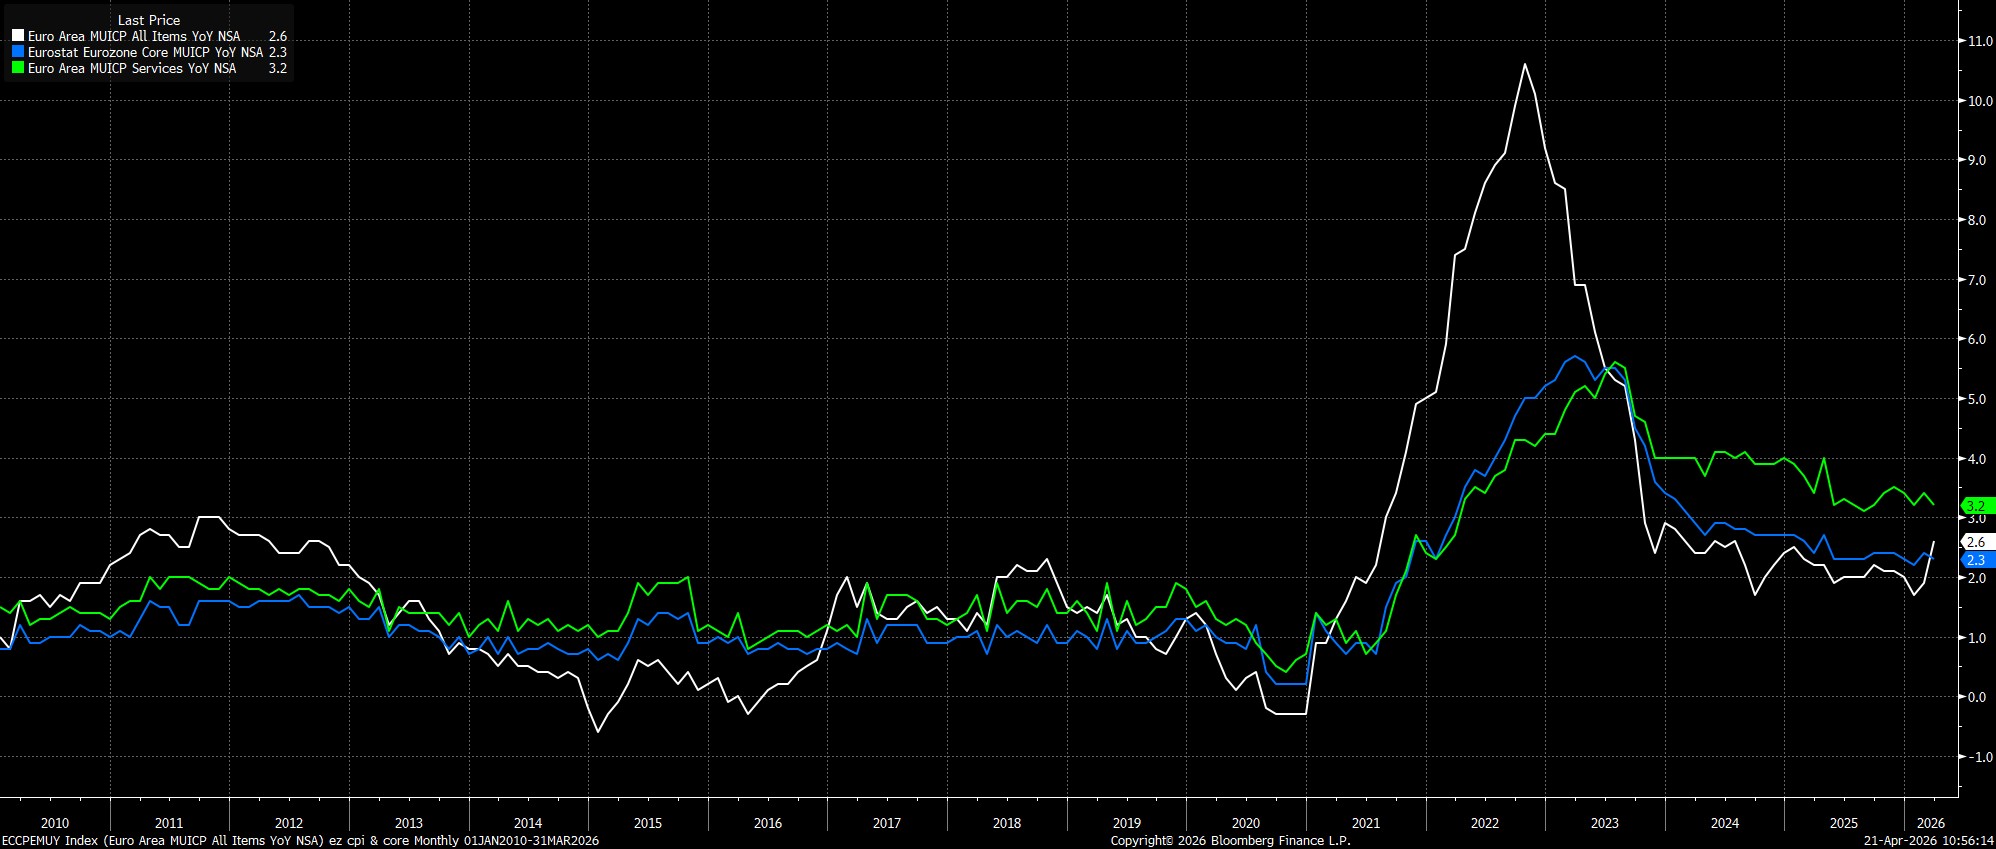
Task: Click the blue 2.3 last-value tag
Action: [1976, 560]
